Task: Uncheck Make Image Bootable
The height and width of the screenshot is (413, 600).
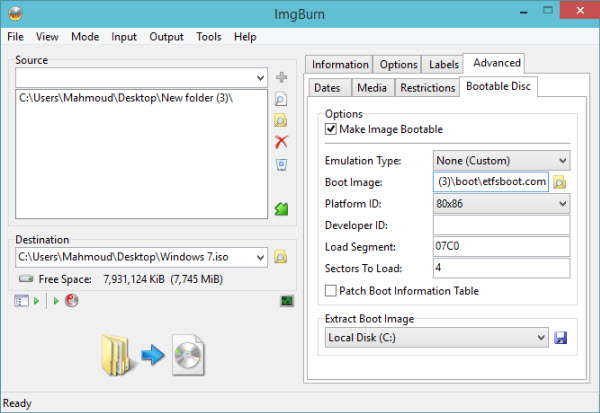Action: [x=331, y=129]
